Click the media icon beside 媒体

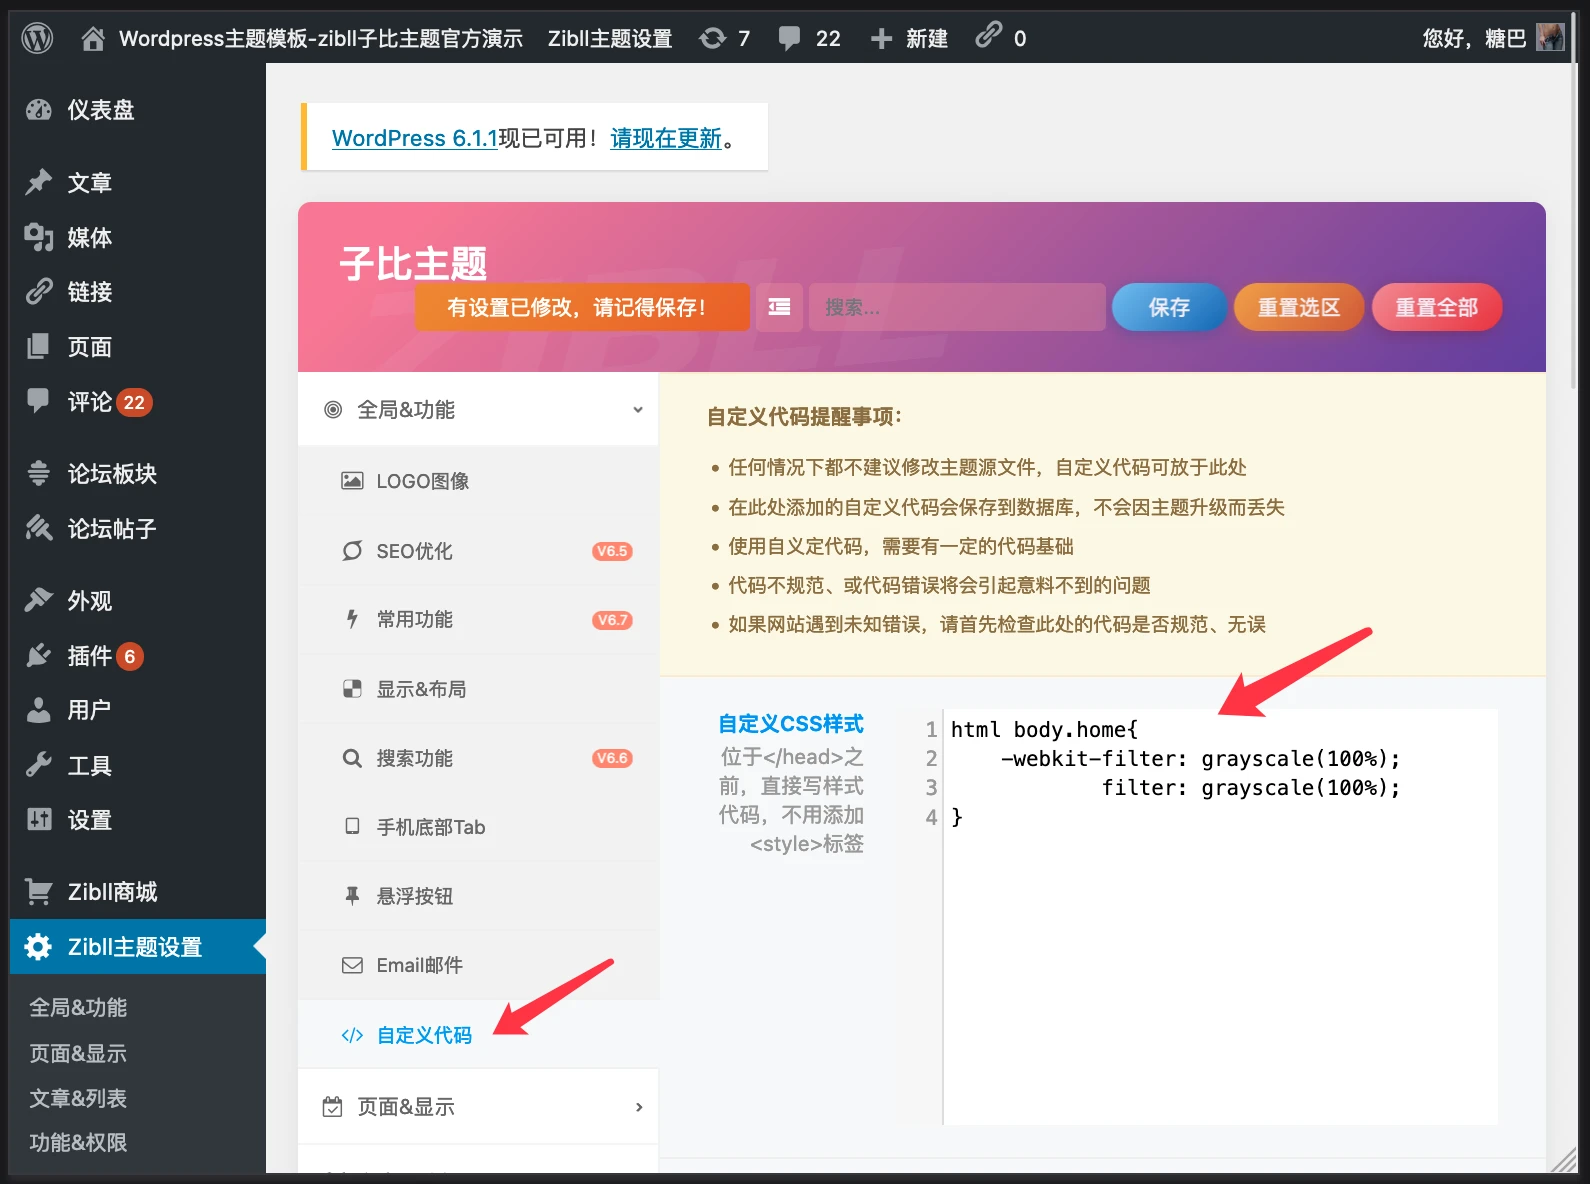click(39, 237)
